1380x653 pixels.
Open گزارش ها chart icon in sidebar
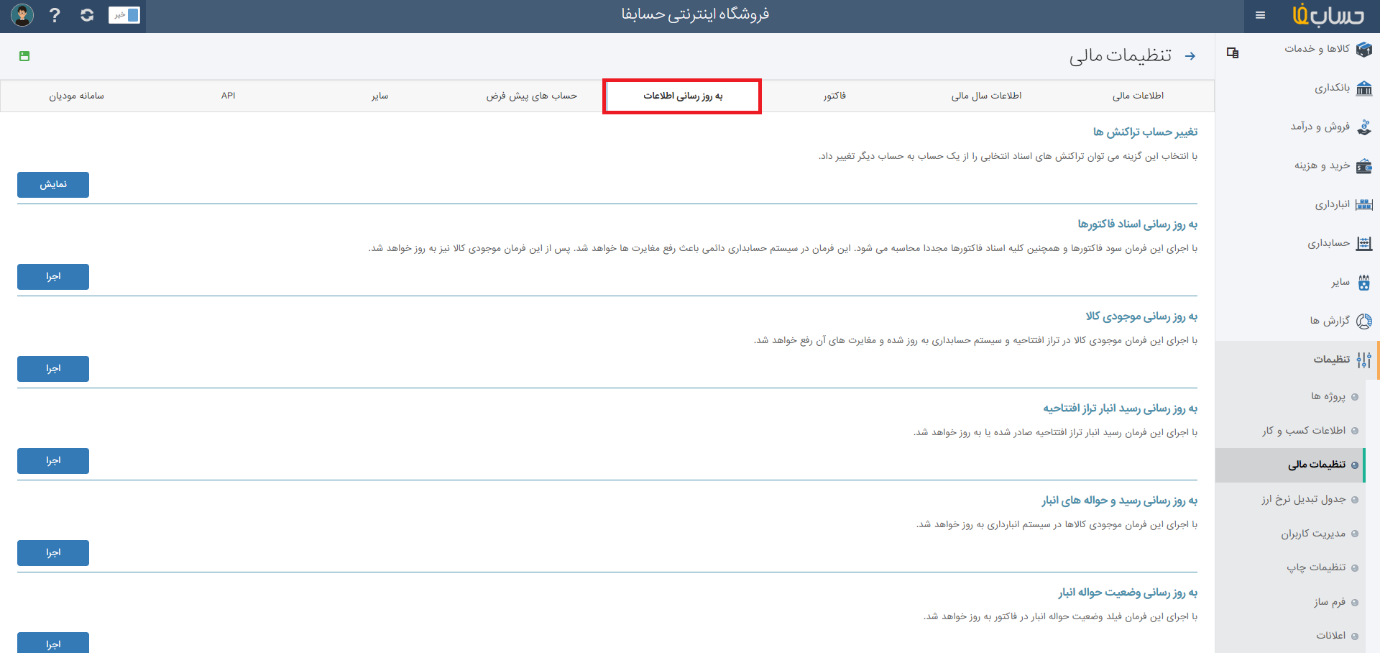(1364, 322)
